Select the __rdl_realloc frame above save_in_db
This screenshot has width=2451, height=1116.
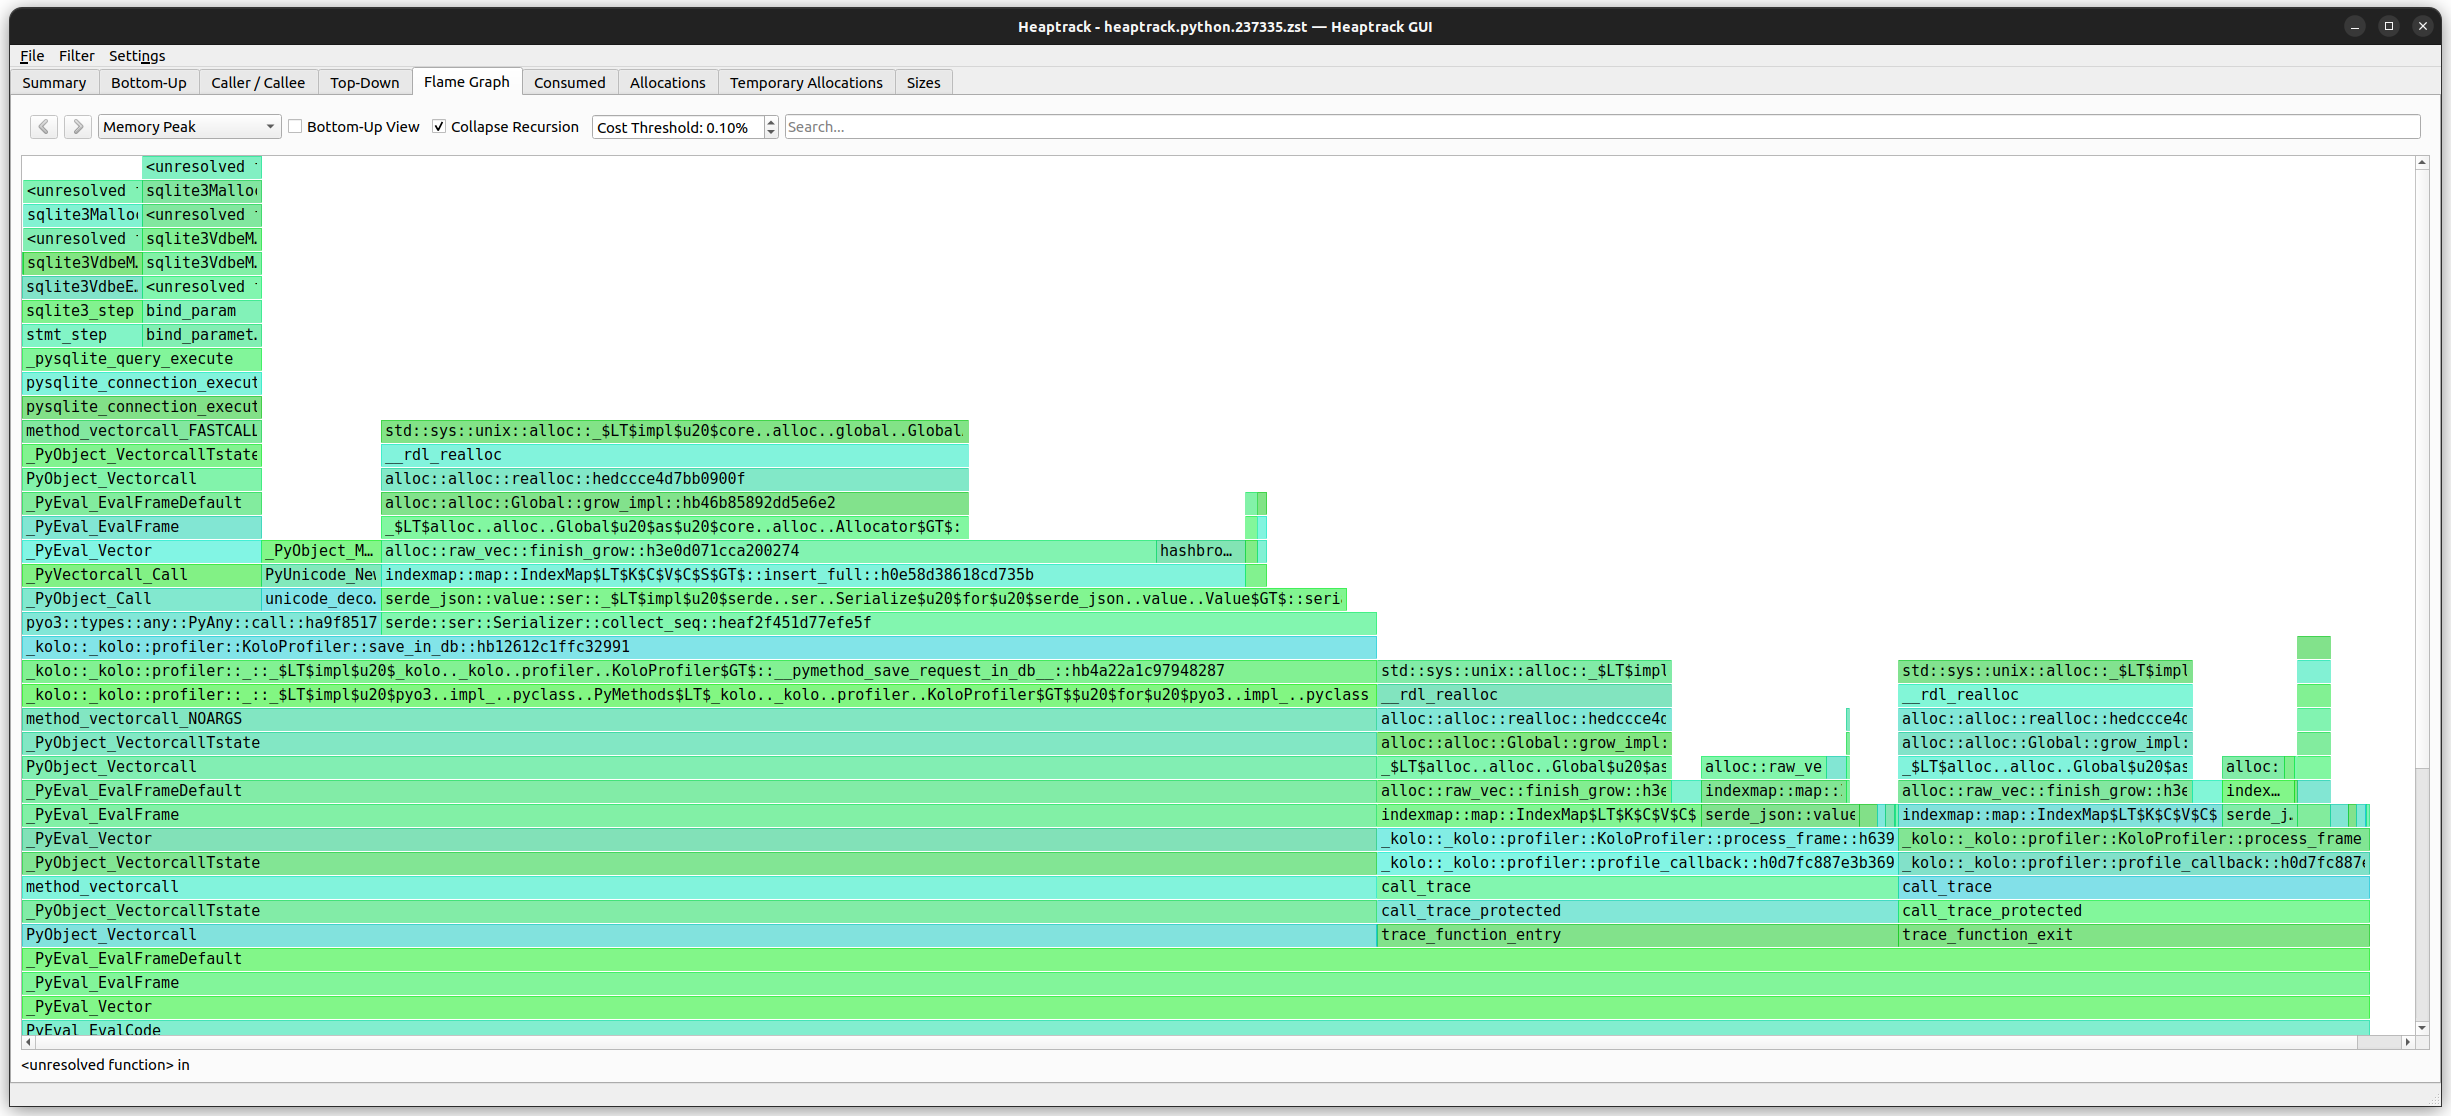[675, 455]
